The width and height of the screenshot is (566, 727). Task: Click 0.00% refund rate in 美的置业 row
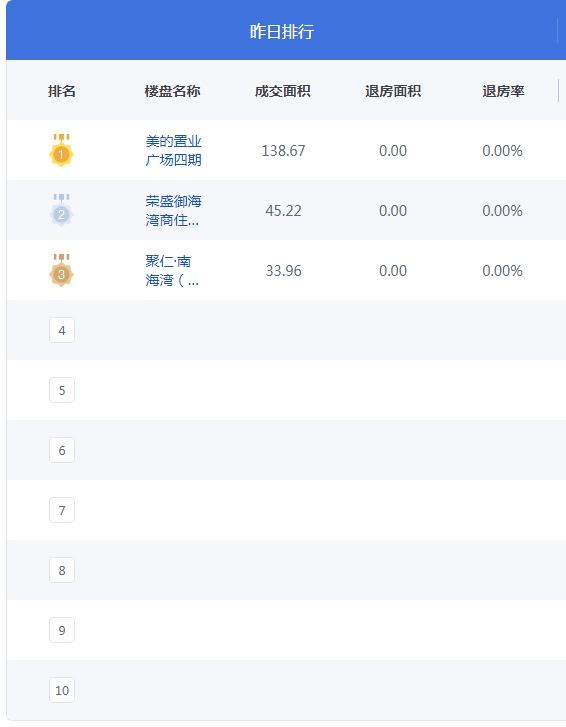(x=502, y=151)
